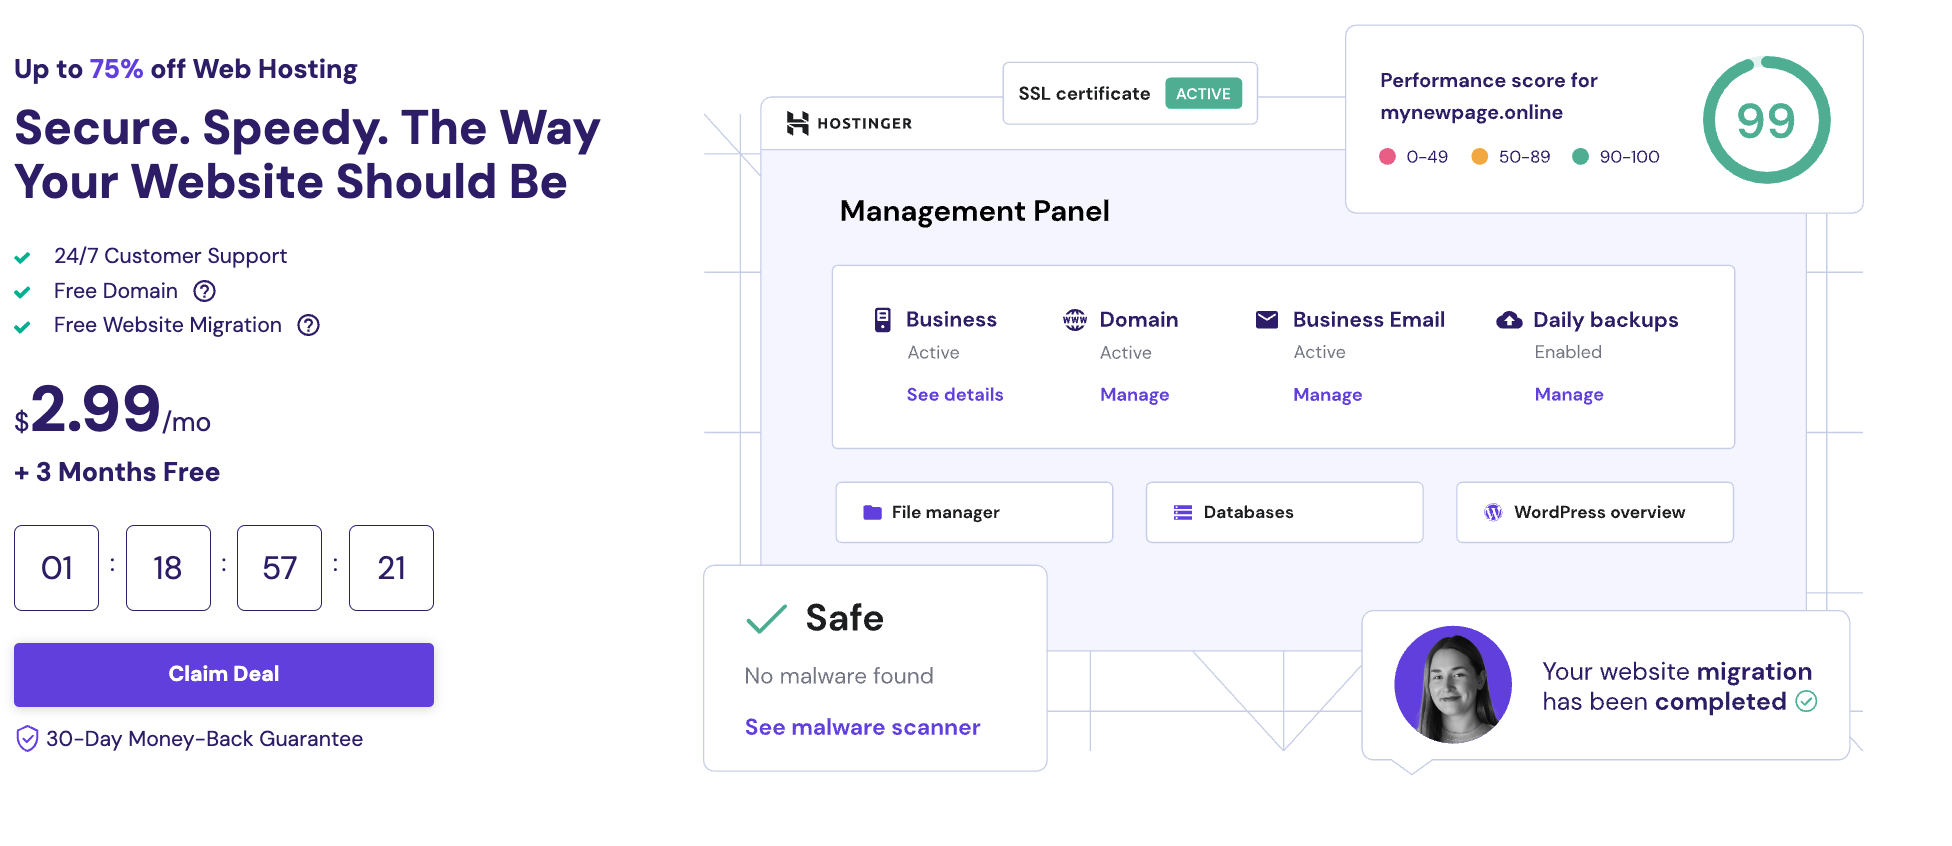Click the Free Website Migration help icon

point(309,325)
